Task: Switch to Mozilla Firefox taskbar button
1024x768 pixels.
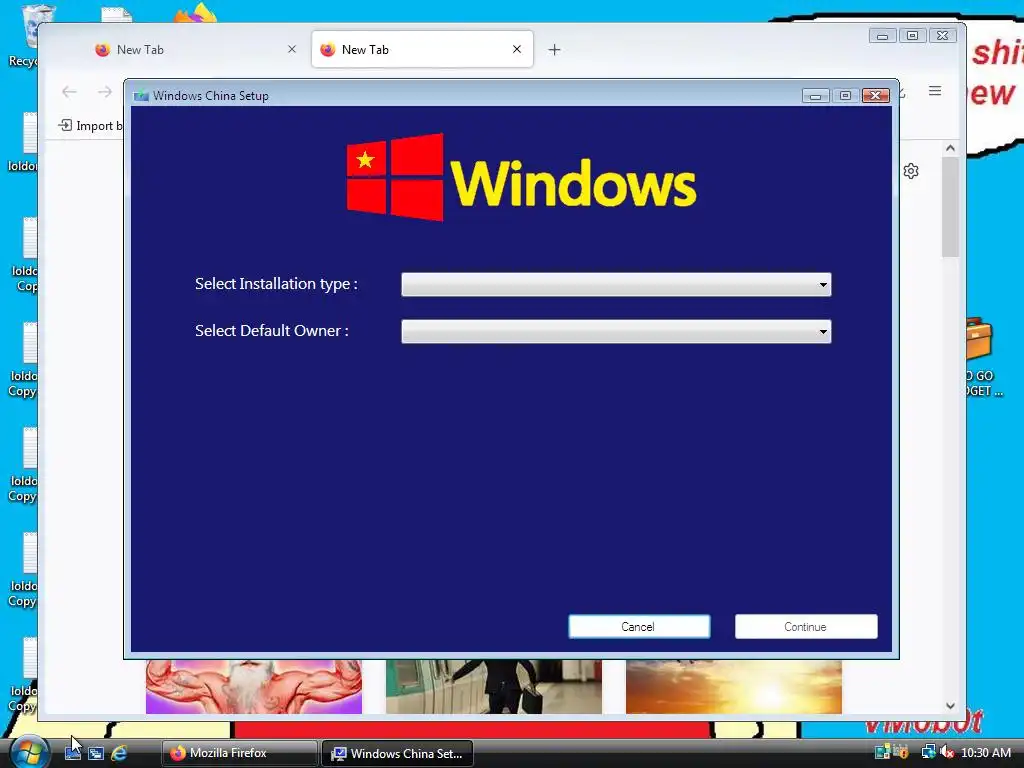Action: (x=240, y=753)
